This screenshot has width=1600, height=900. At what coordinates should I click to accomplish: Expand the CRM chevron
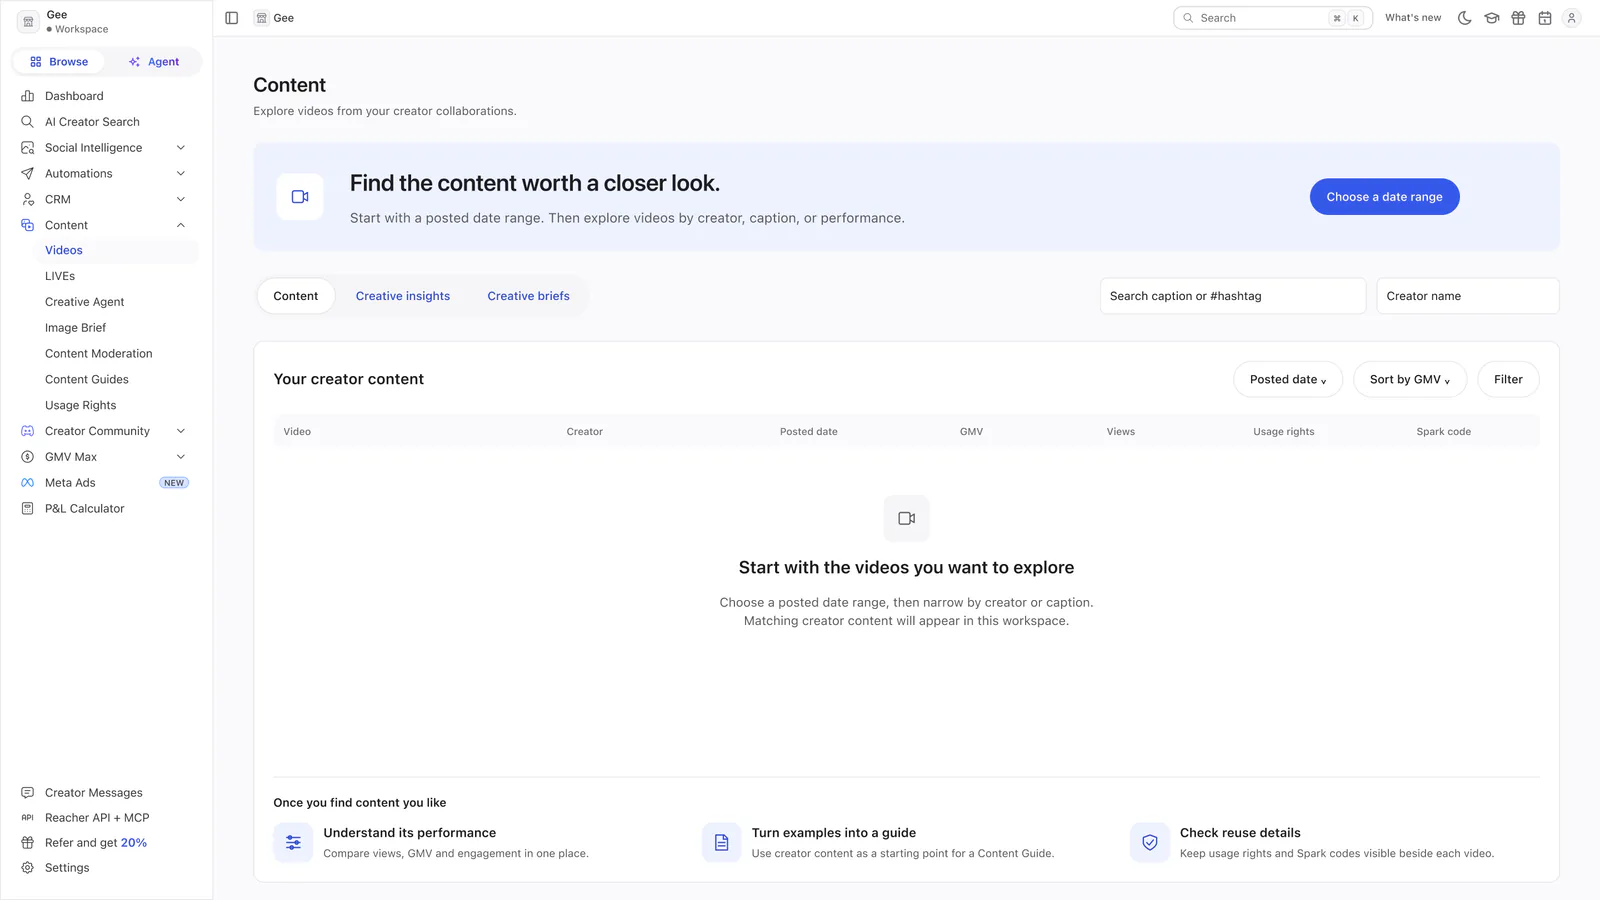coord(181,200)
